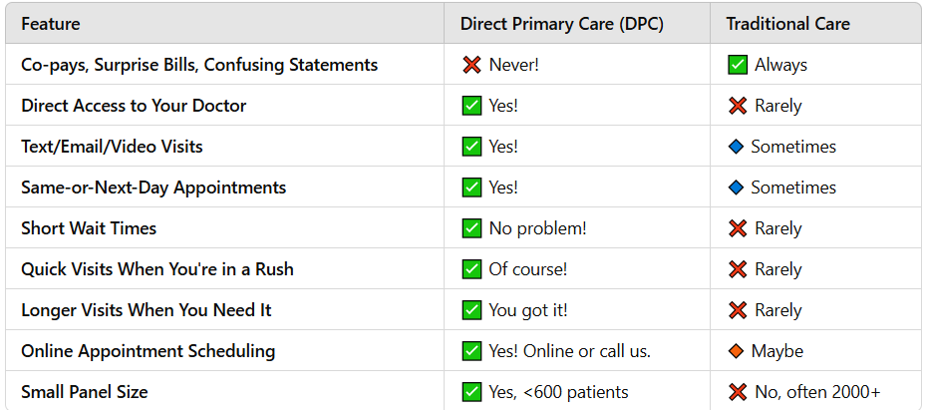Viewport: 925px width, 410px height.
Task: Click green checkmark beside You got it!
Action: coord(471,310)
